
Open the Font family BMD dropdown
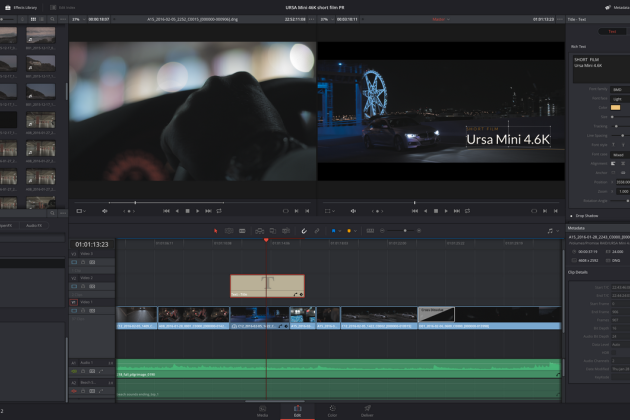coord(620,89)
